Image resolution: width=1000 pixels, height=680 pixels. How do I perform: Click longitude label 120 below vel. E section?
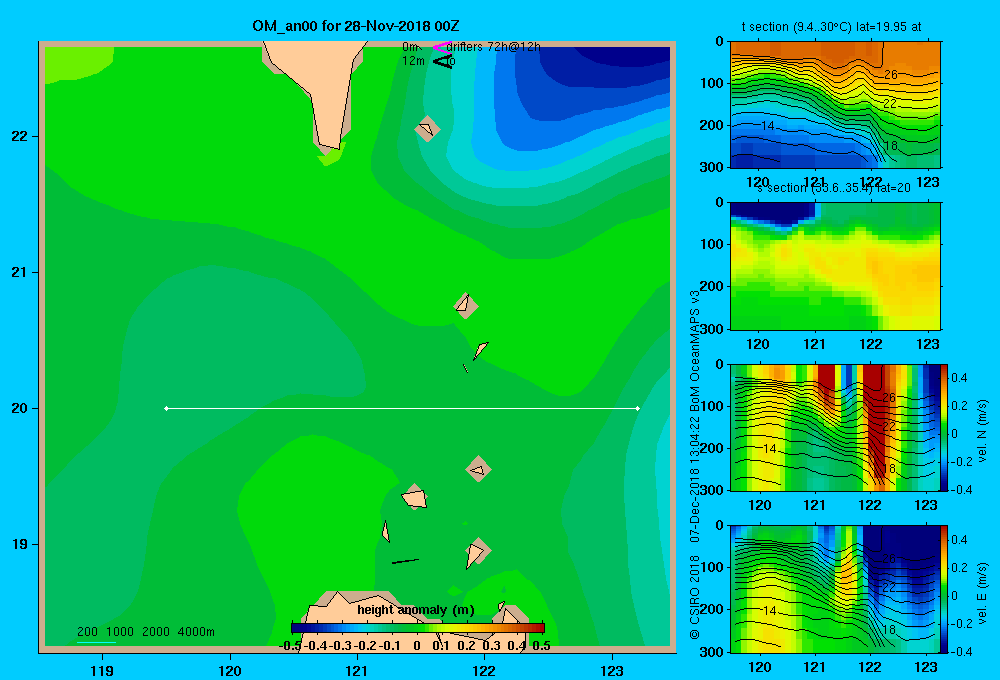[x=759, y=667]
